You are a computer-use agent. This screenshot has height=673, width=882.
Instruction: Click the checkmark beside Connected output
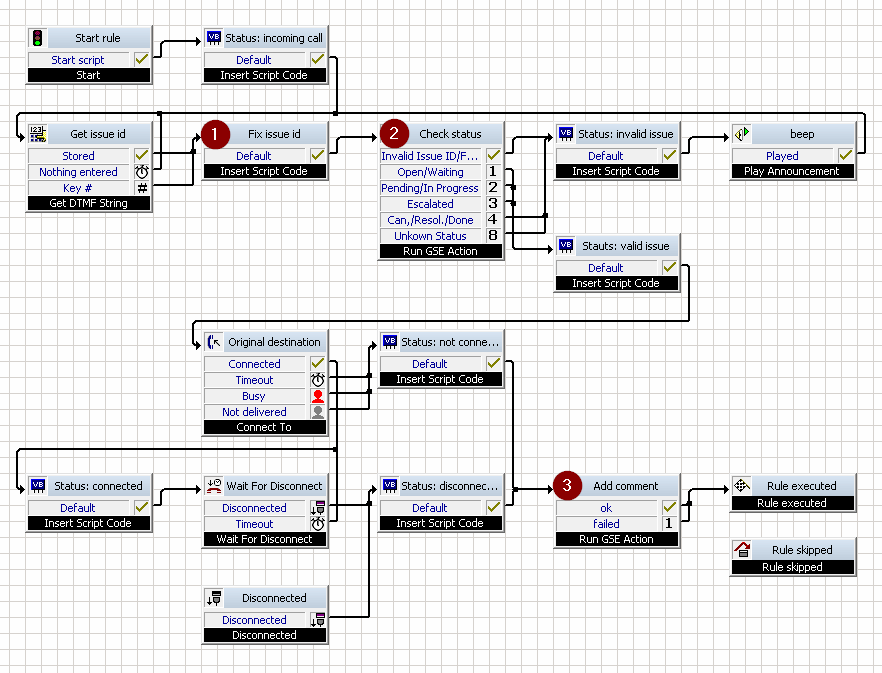tap(318, 363)
